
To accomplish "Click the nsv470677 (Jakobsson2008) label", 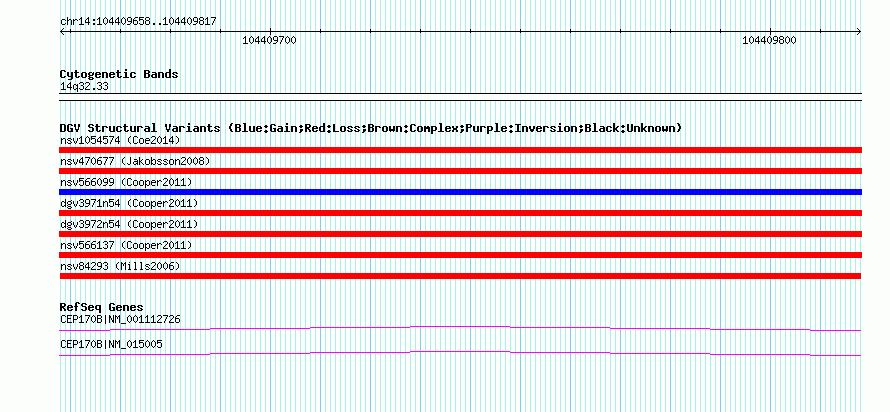I will click(x=135, y=161).
